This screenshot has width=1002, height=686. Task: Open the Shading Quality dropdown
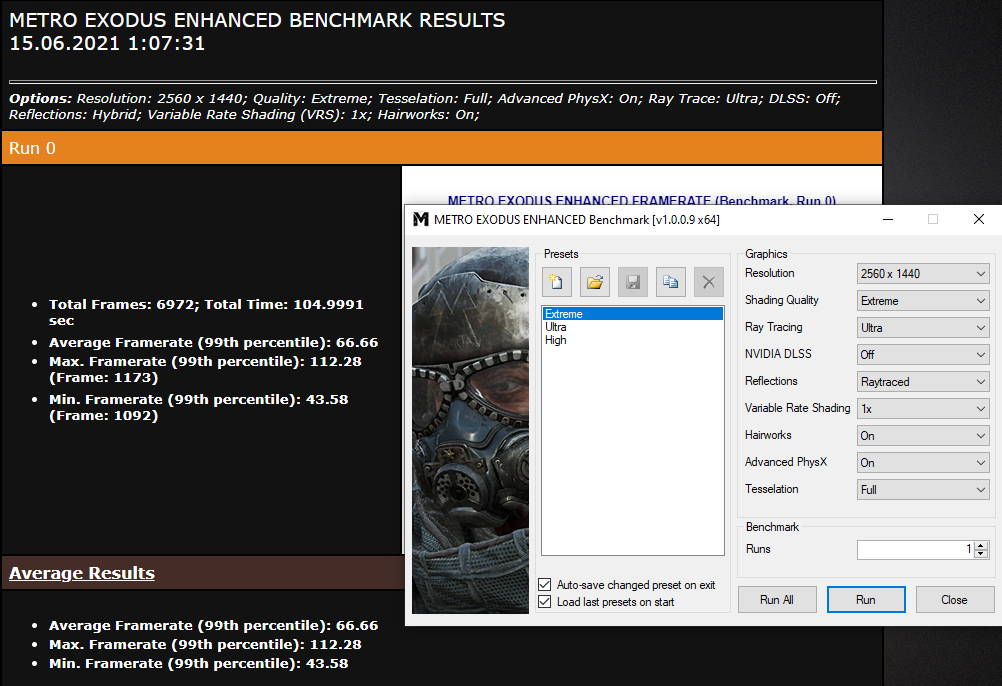[923, 301]
